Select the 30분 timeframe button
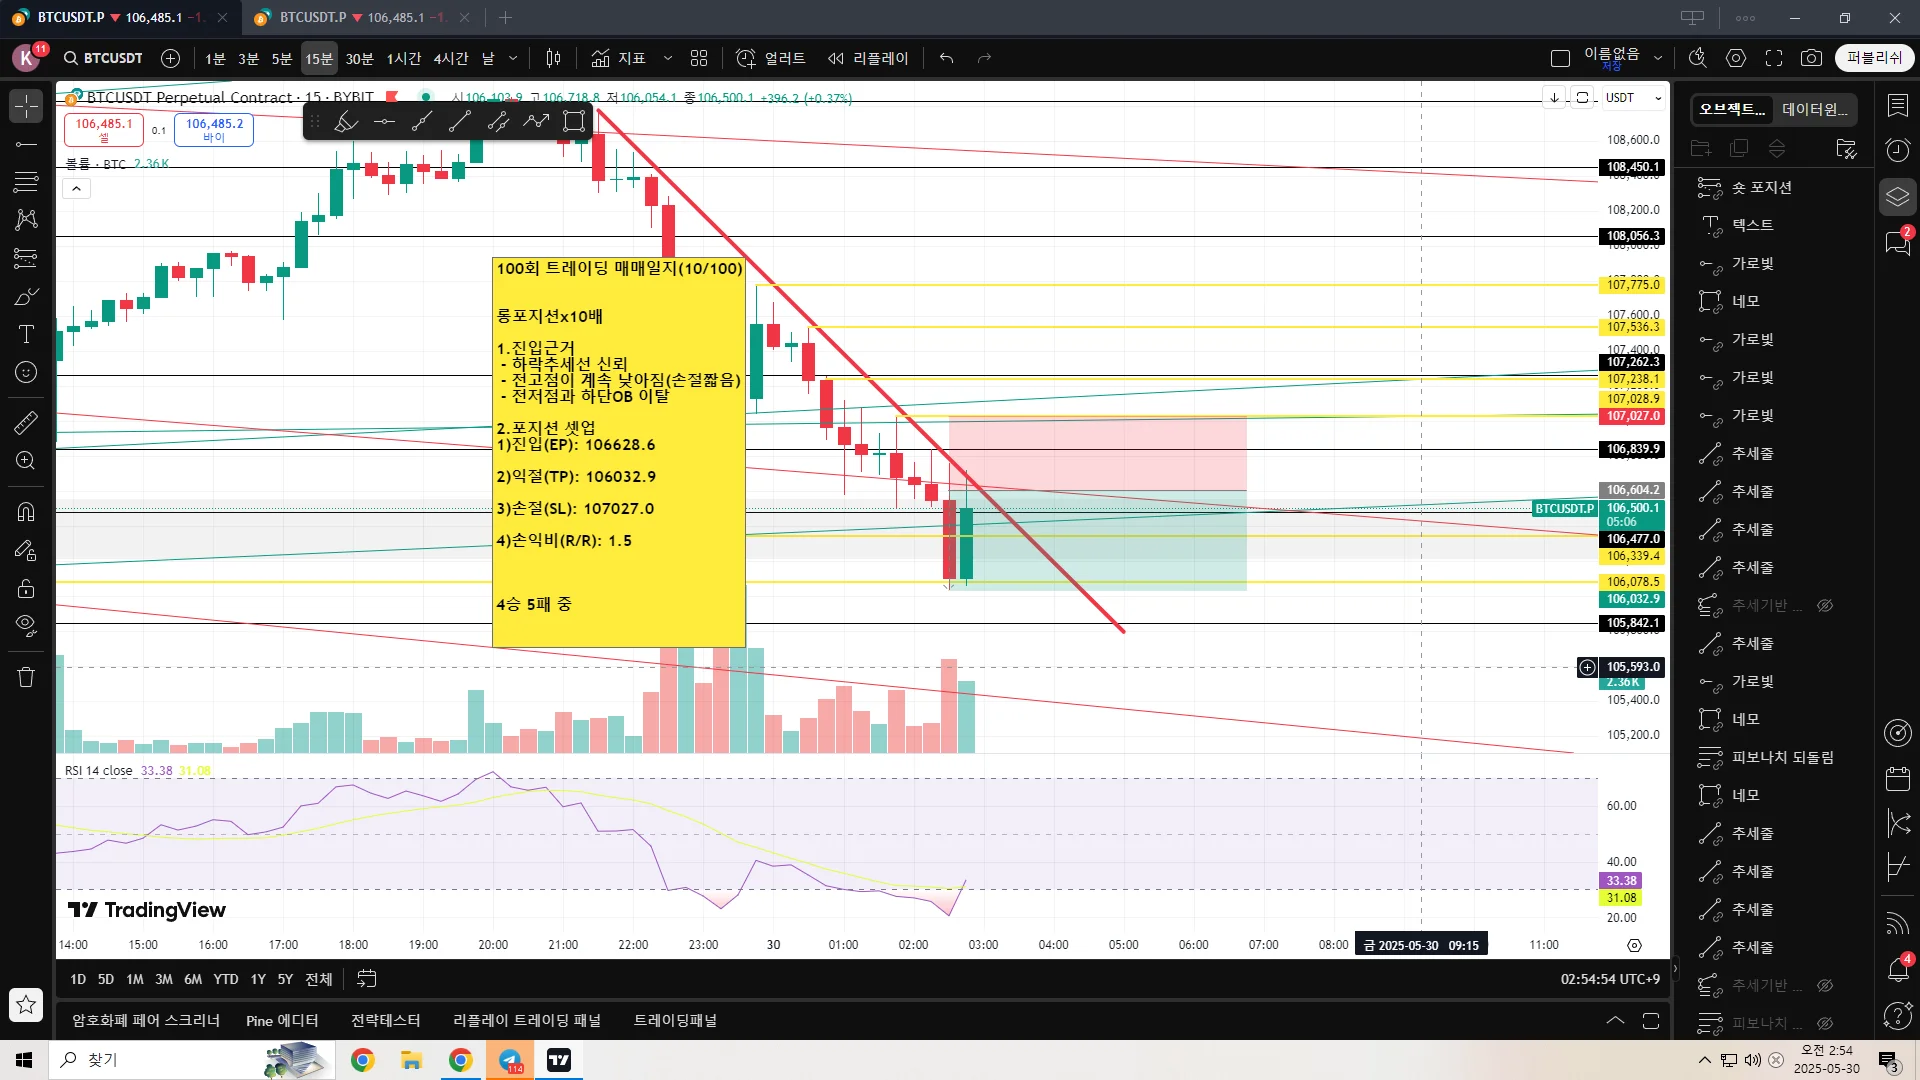Screen dimensions: 1920x1080 (359, 58)
